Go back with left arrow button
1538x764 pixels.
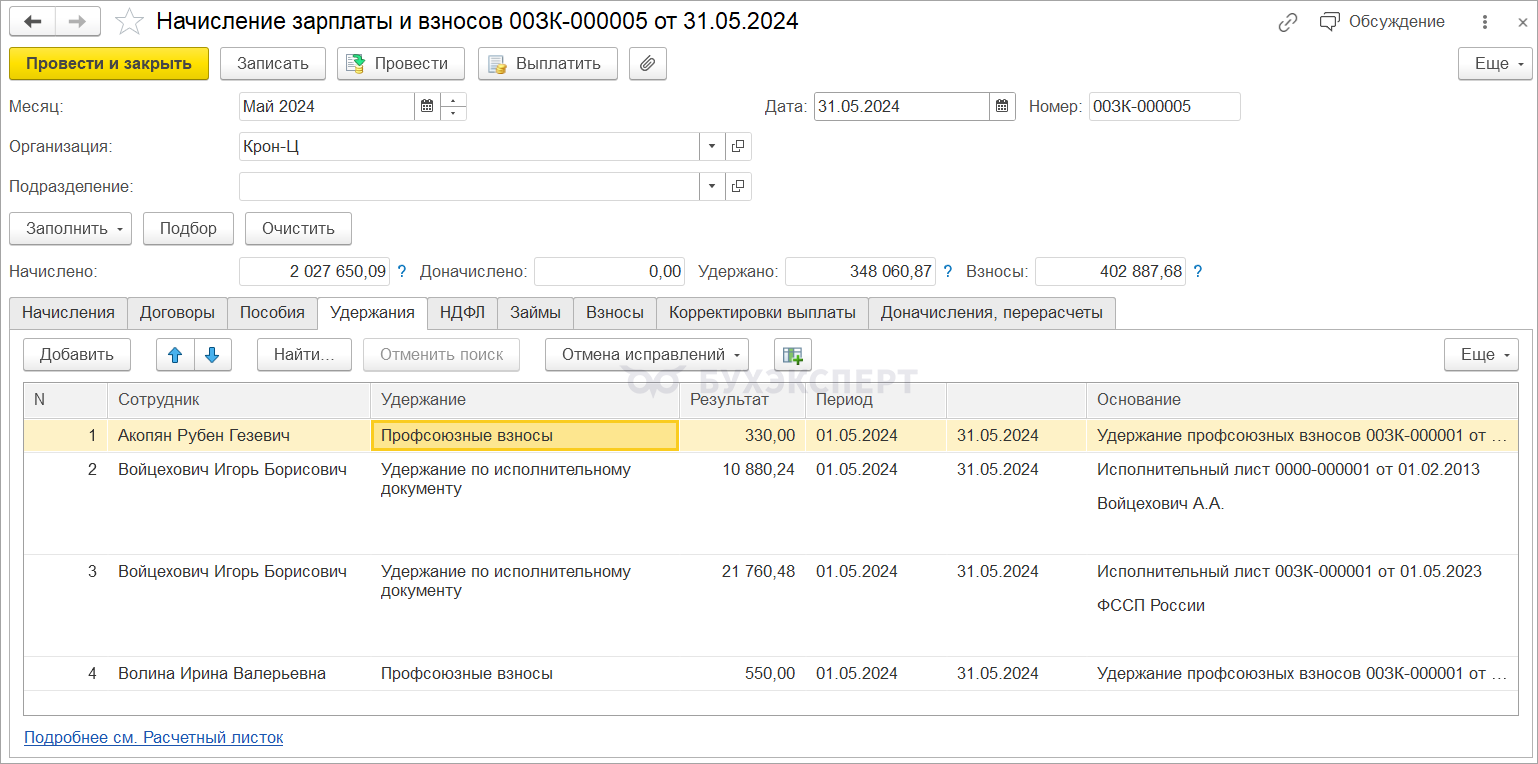click(32, 22)
